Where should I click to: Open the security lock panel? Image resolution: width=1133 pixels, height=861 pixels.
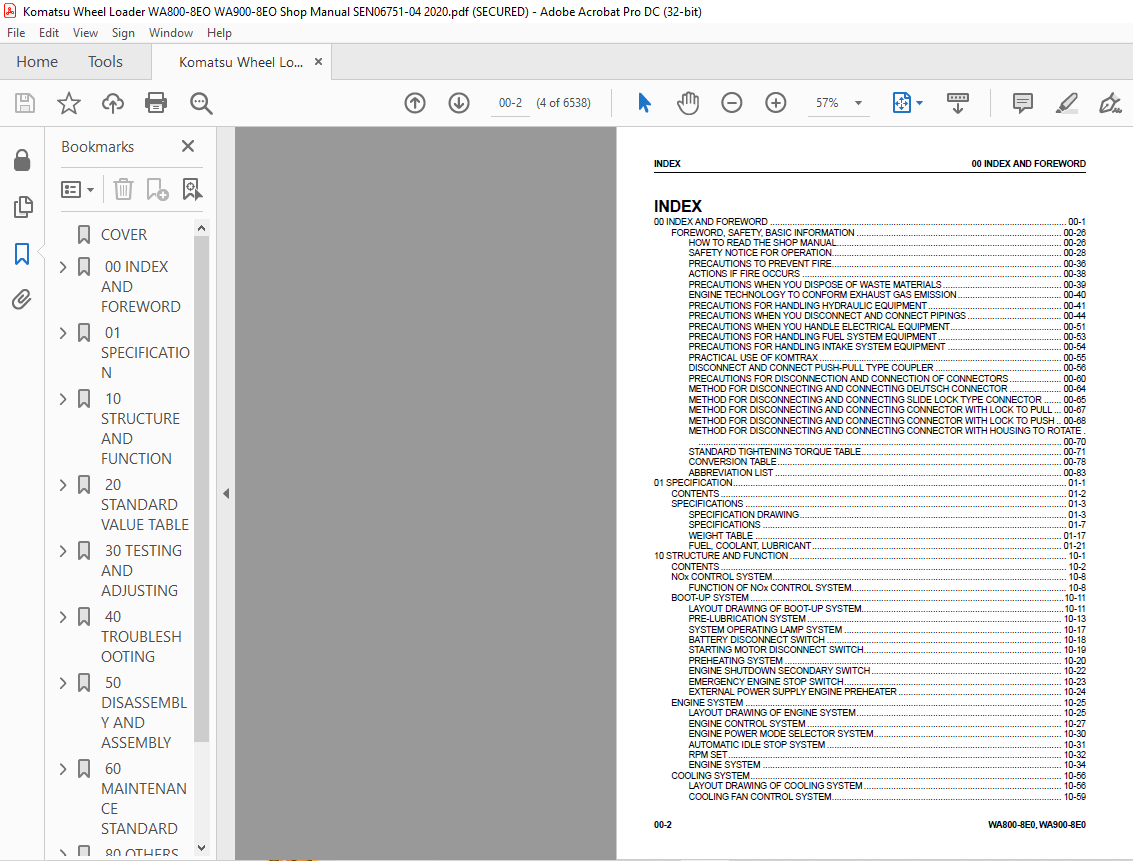pyautogui.click(x=22, y=160)
